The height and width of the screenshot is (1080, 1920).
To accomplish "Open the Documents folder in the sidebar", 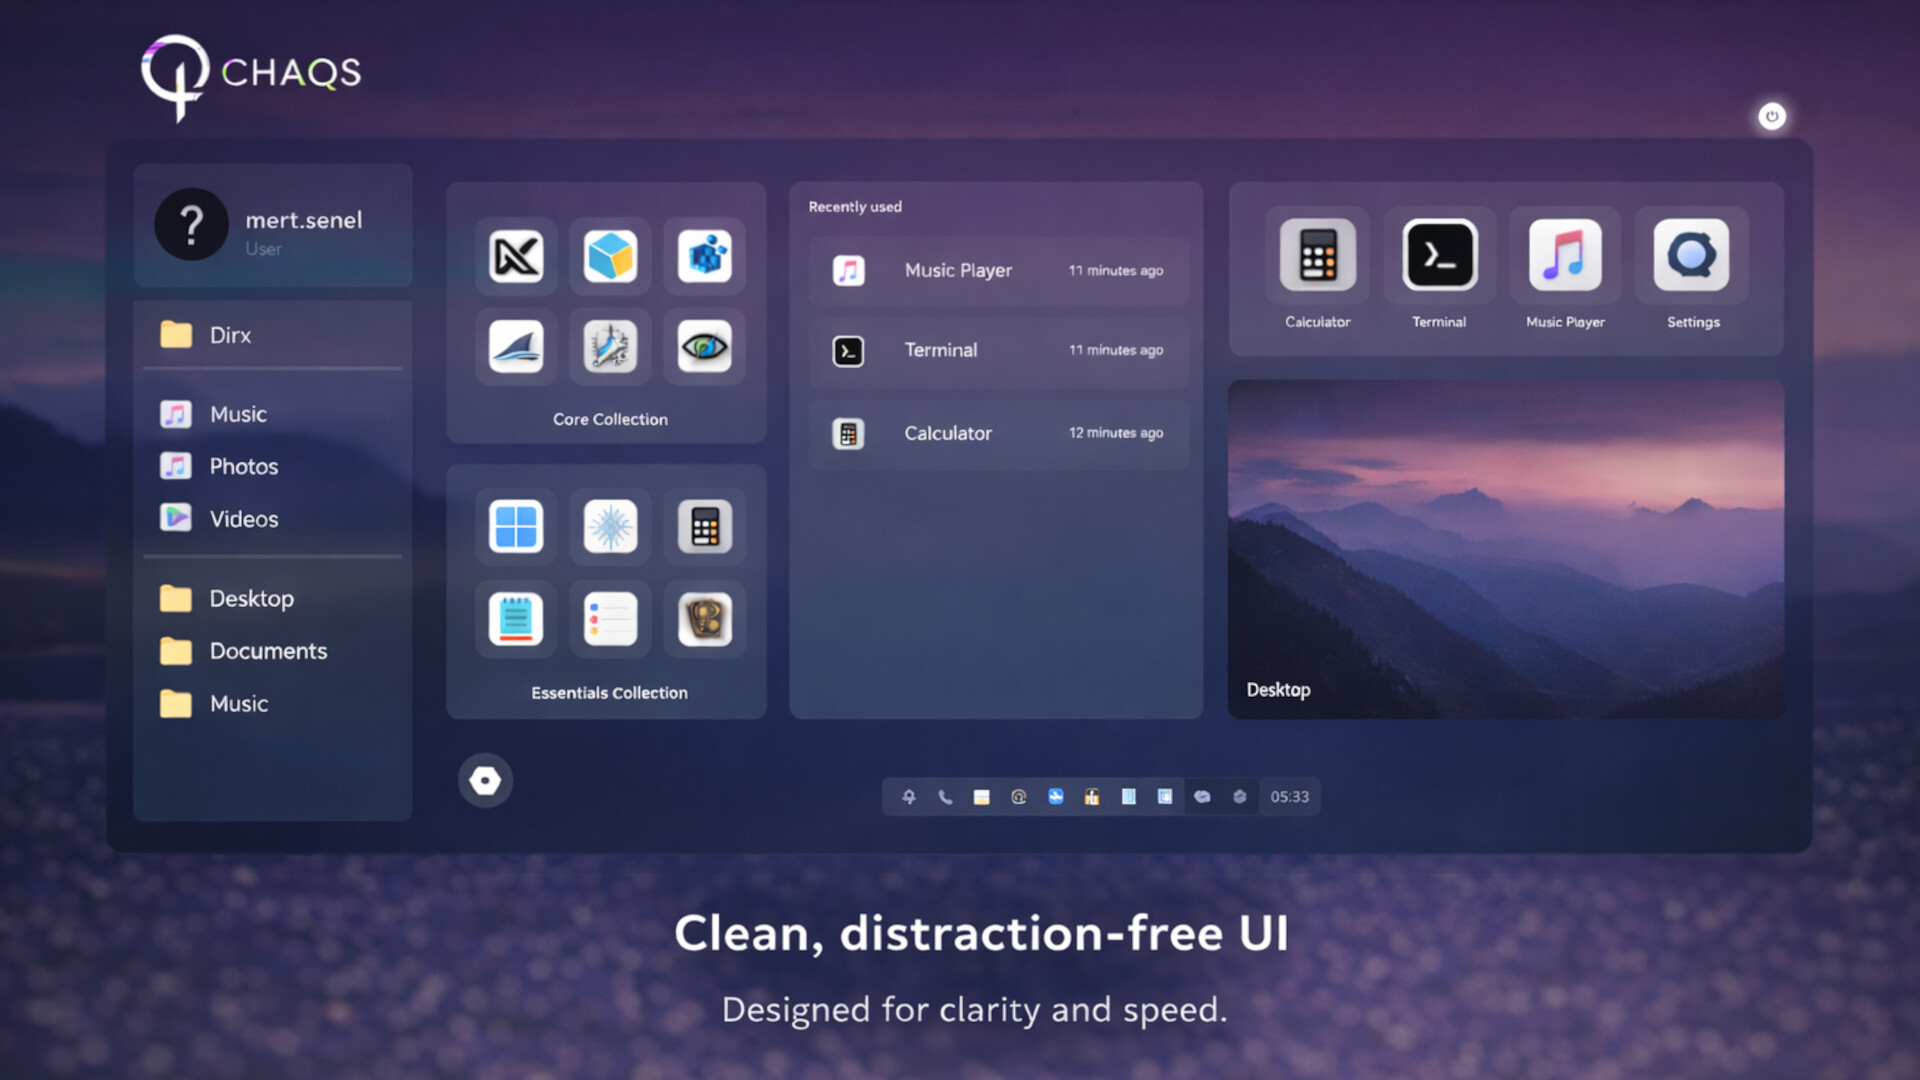I will [x=268, y=650].
